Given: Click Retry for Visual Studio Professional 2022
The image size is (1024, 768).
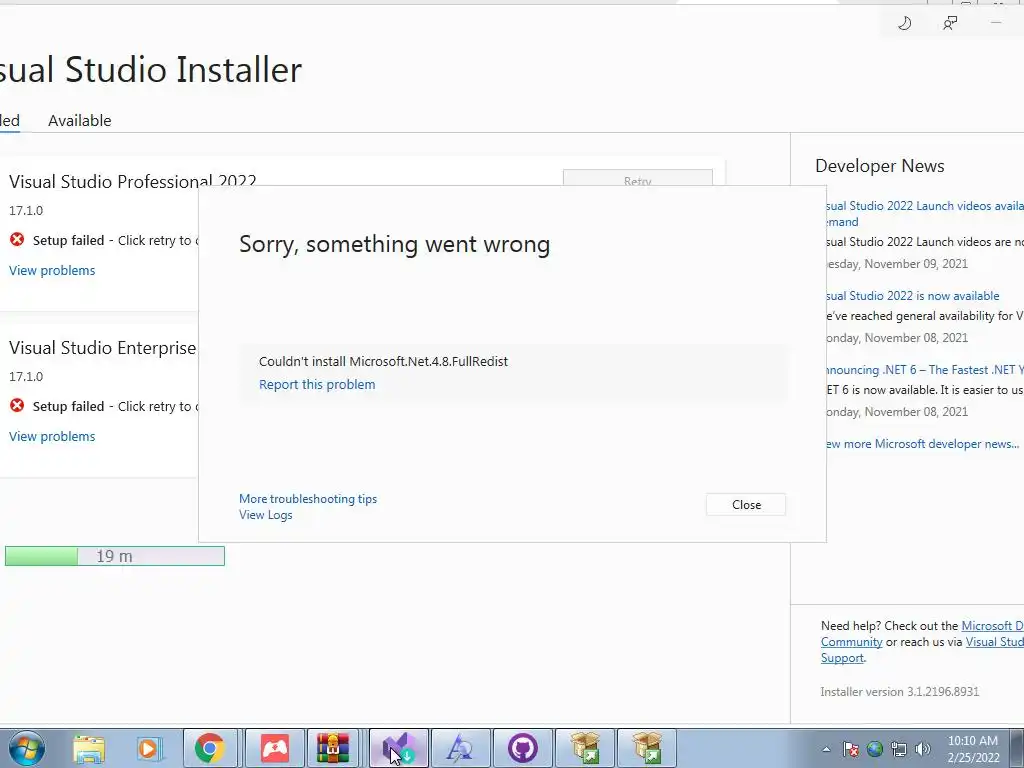Looking at the screenshot, I should 637,178.
